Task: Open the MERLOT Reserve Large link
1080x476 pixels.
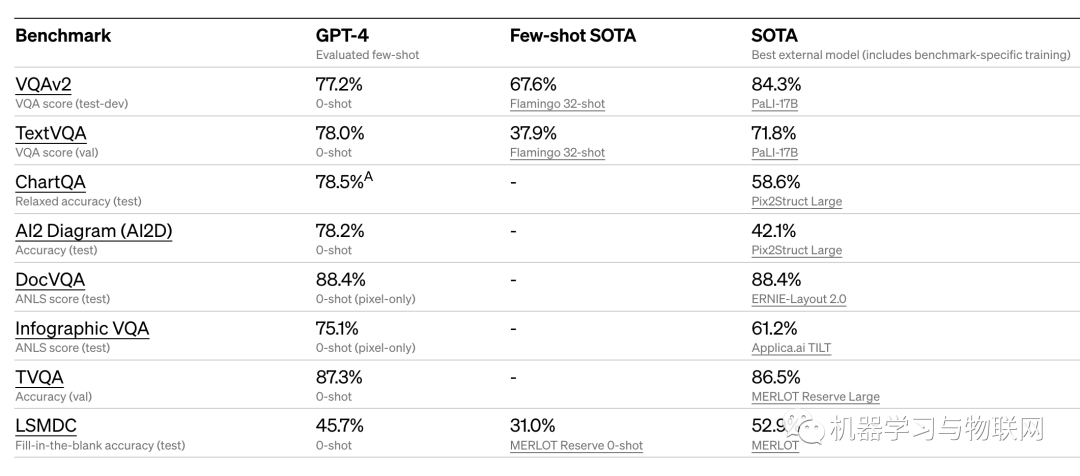Action: click(x=816, y=397)
